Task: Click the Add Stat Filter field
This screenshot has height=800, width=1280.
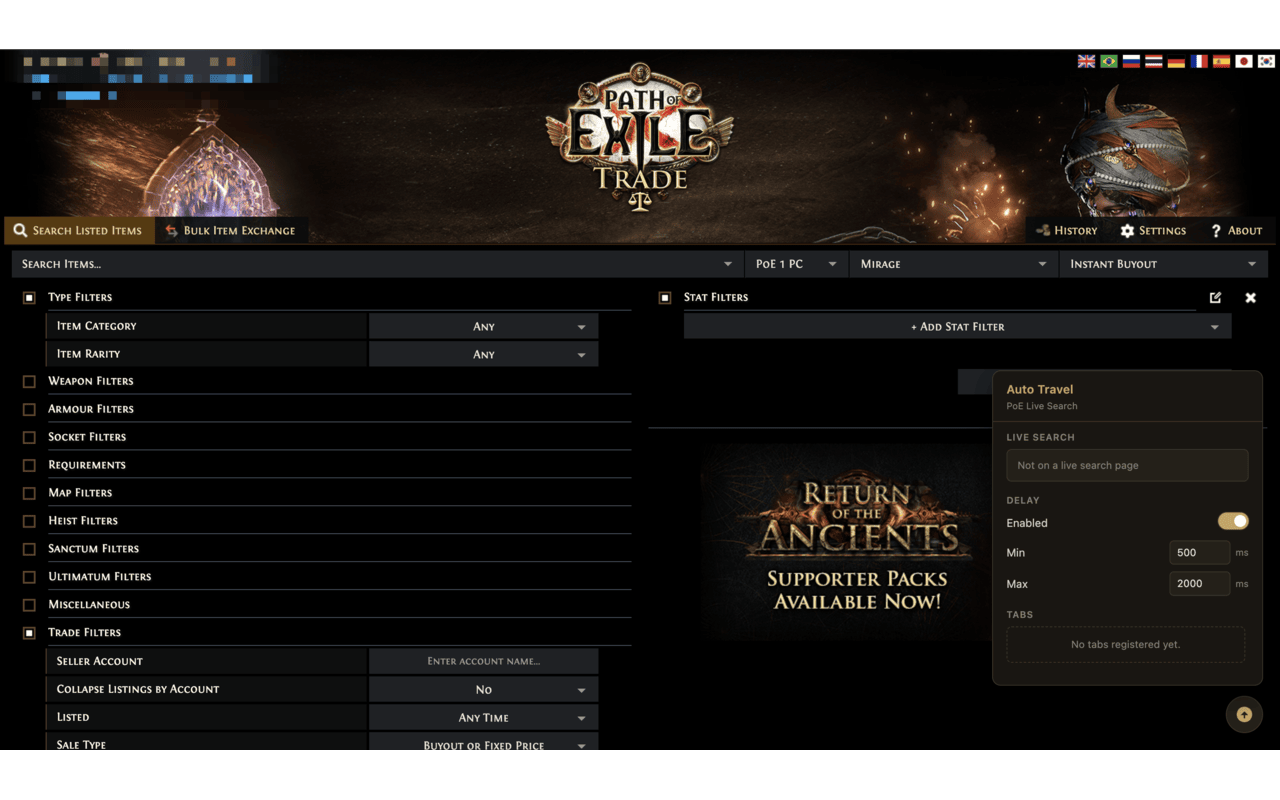Action: [957, 326]
